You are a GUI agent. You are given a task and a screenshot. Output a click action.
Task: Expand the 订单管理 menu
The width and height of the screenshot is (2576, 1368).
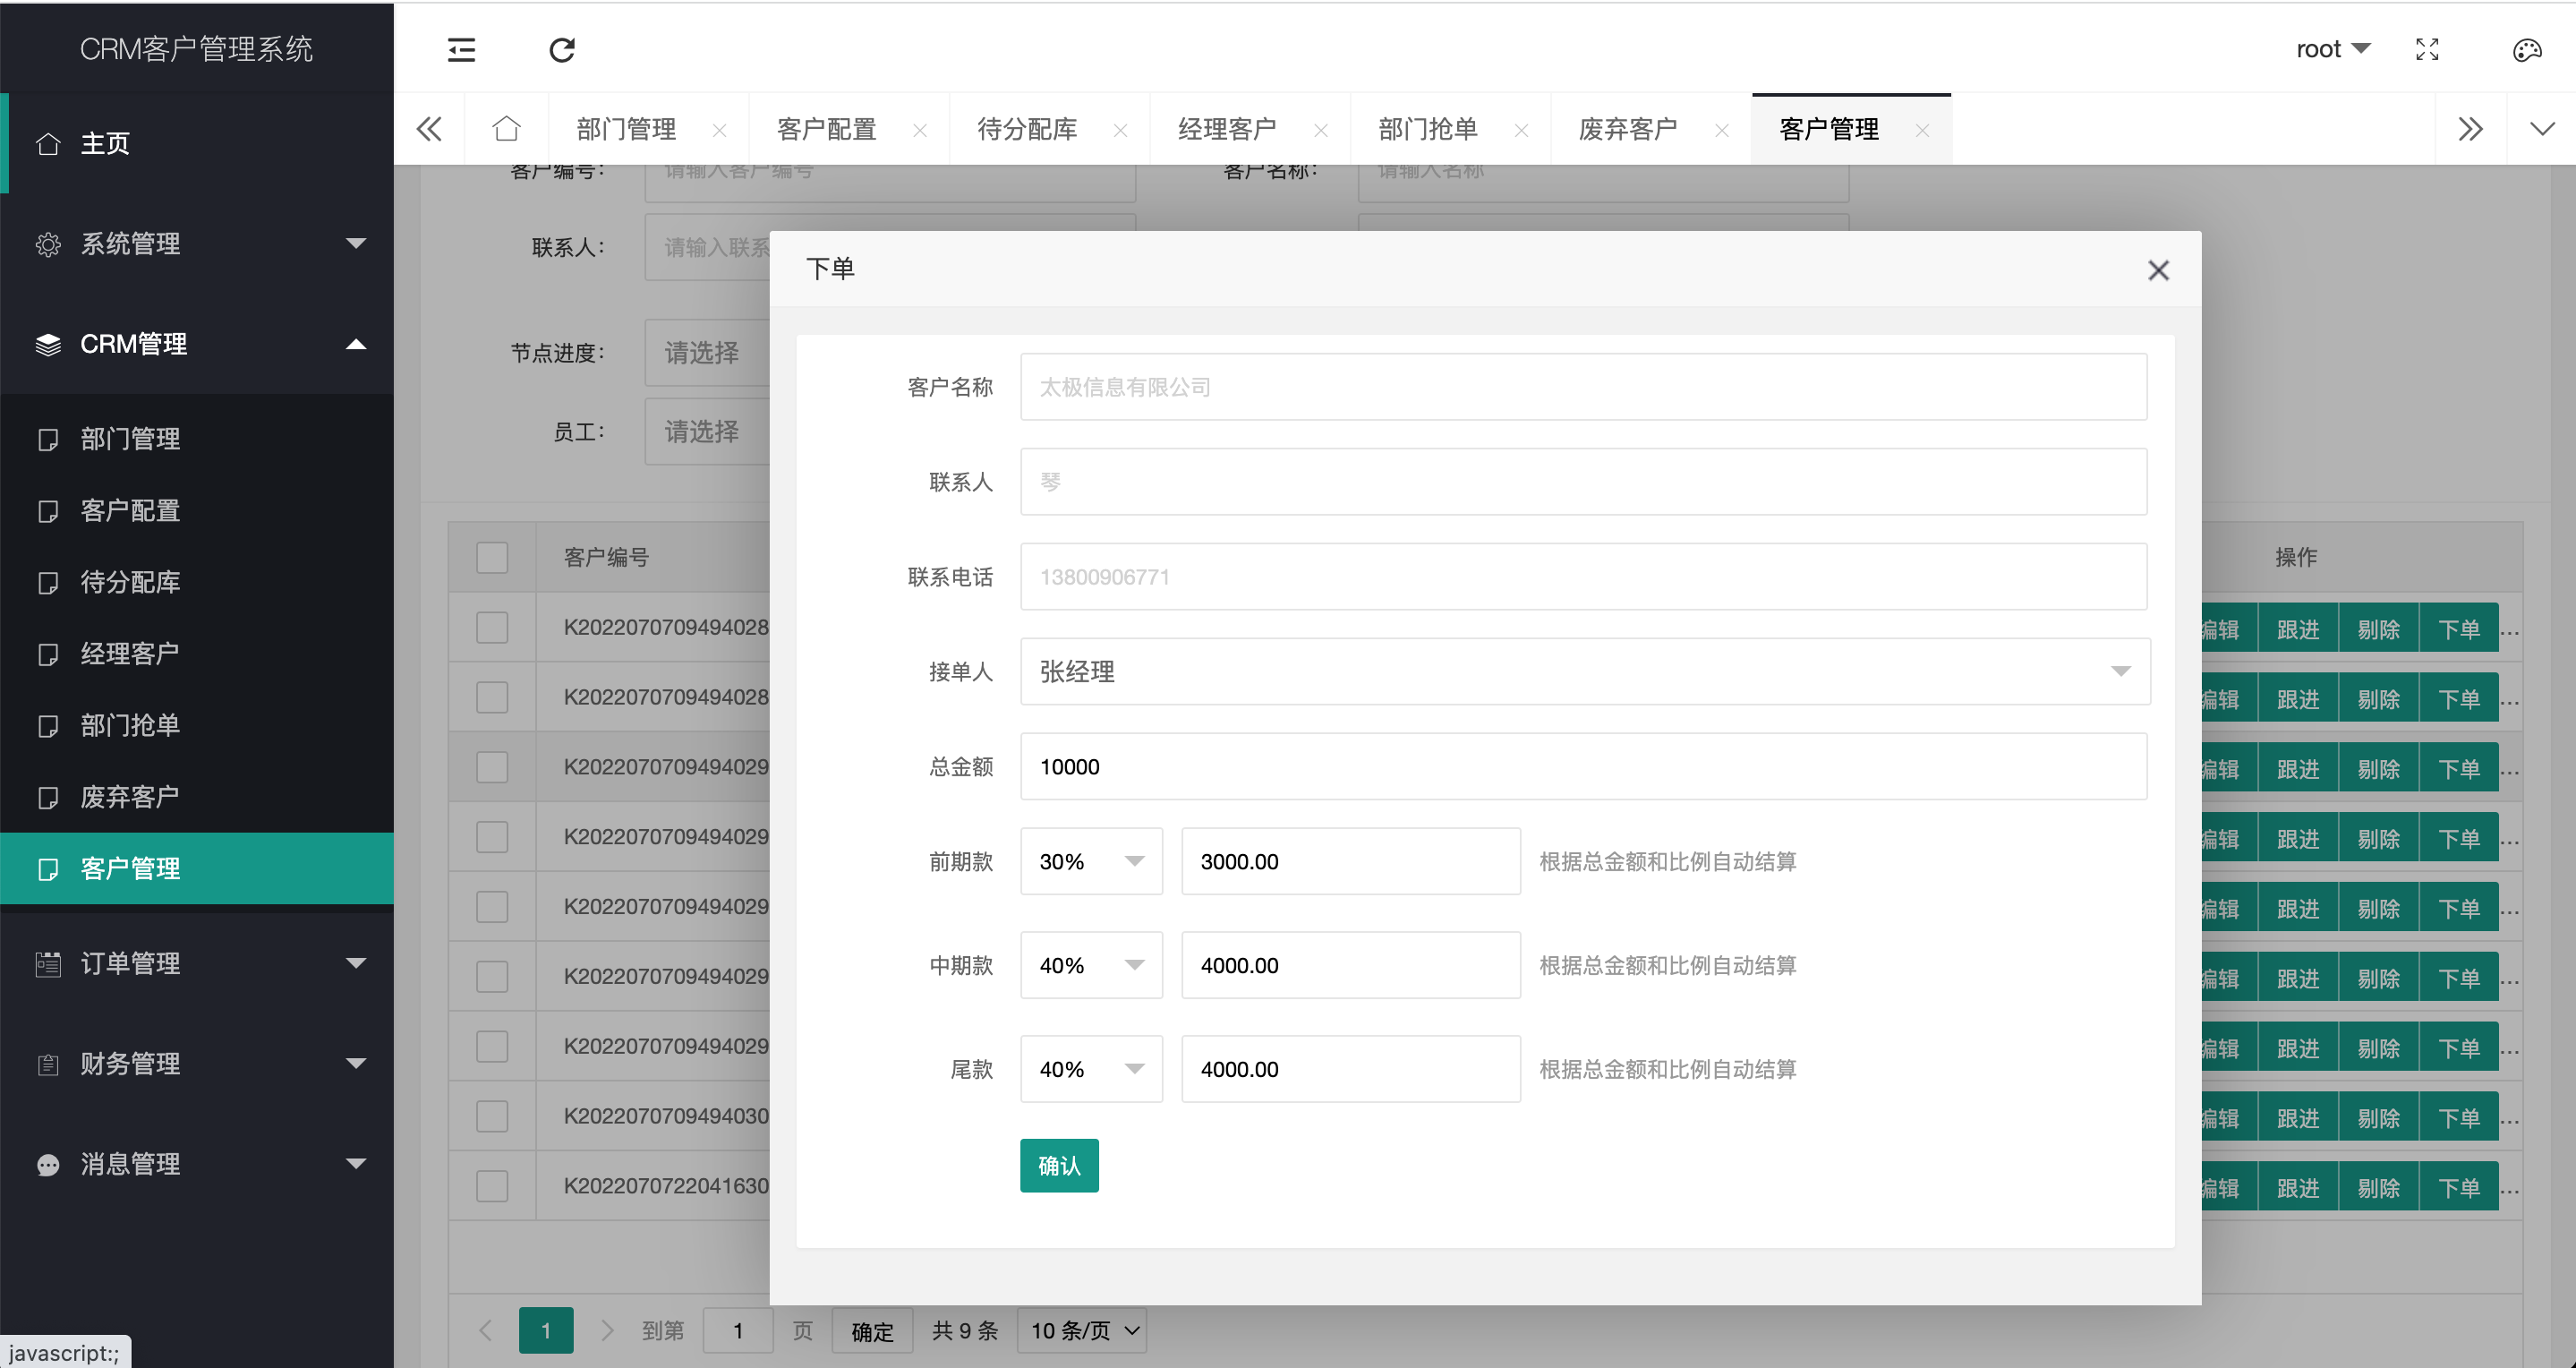coord(356,963)
